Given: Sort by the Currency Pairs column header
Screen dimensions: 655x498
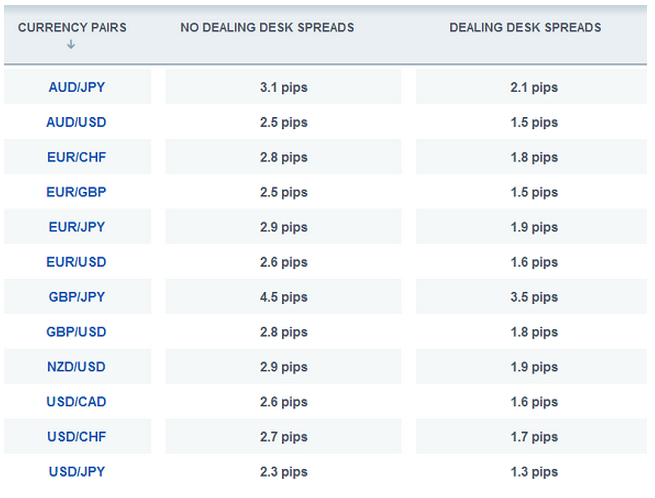Looking at the screenshot, I should click(72, 27).
